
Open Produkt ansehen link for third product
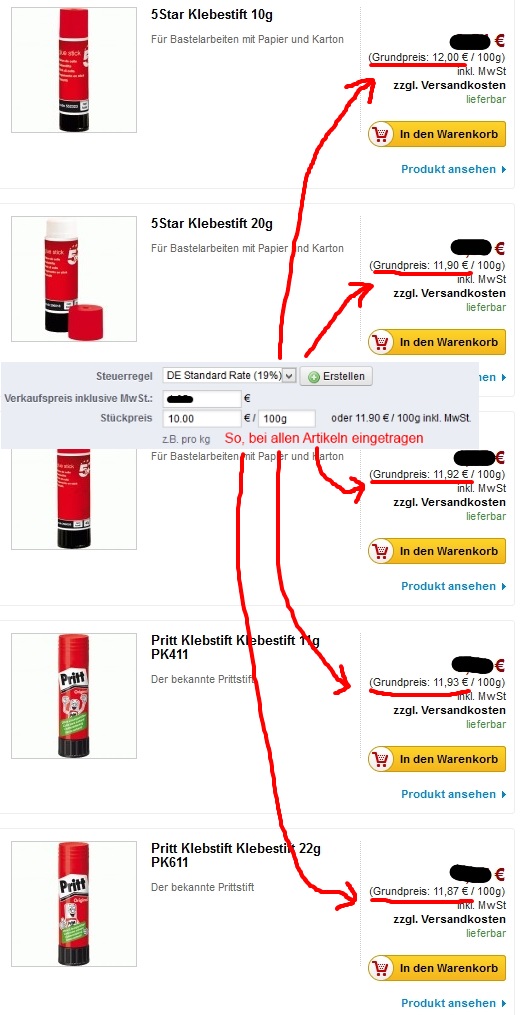point(454,586)
